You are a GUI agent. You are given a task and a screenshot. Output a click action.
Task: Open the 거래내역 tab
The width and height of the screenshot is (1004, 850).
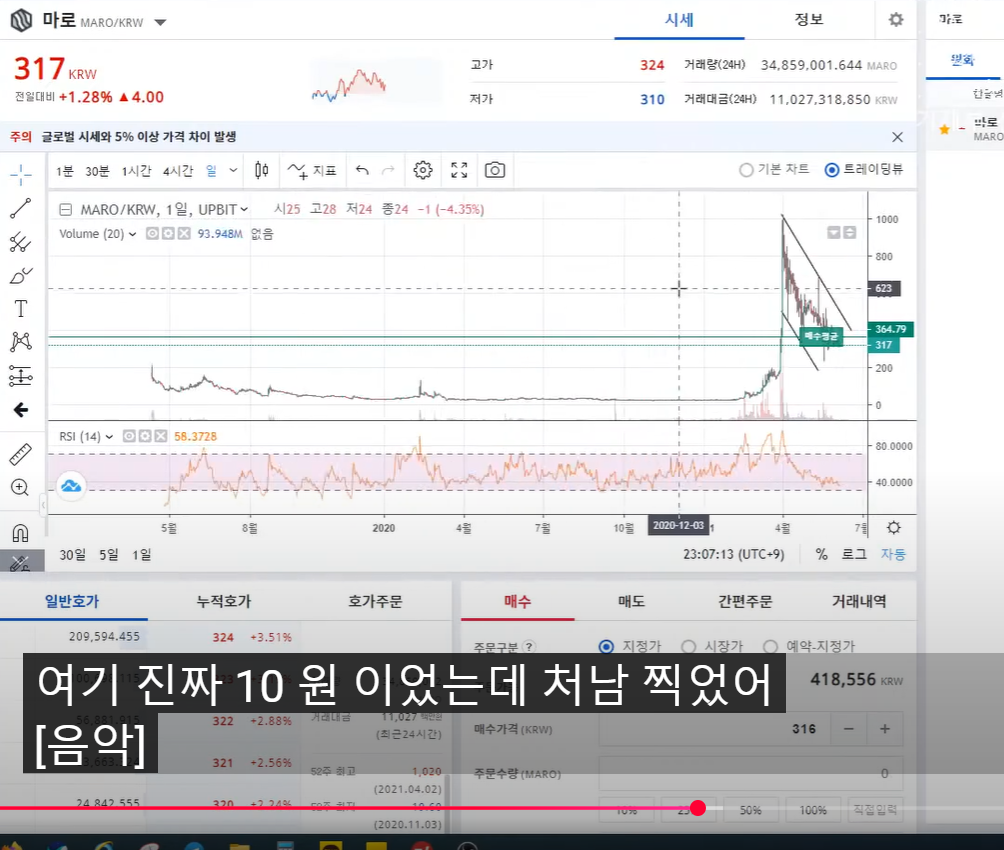click(859, 601)
